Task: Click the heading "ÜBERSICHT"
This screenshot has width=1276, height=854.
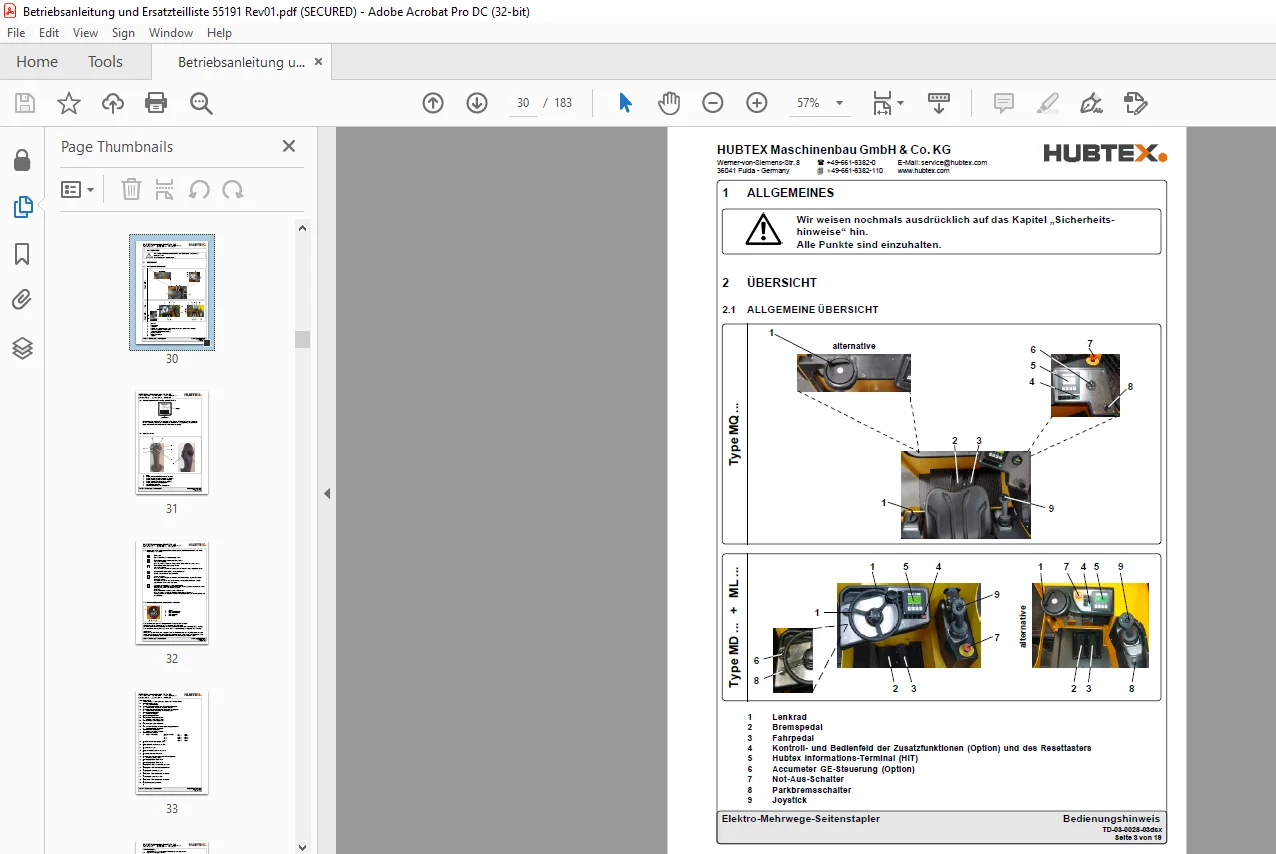Action: pyautogui.click(x=782, y=283)
